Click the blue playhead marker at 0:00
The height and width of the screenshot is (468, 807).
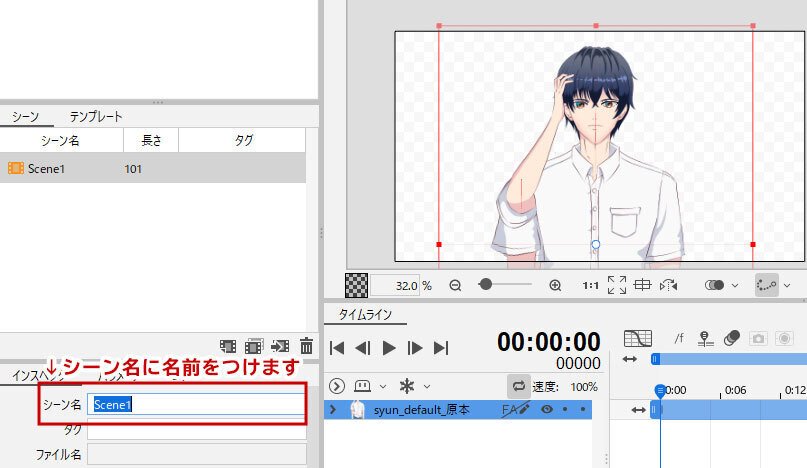click(660, 390)
